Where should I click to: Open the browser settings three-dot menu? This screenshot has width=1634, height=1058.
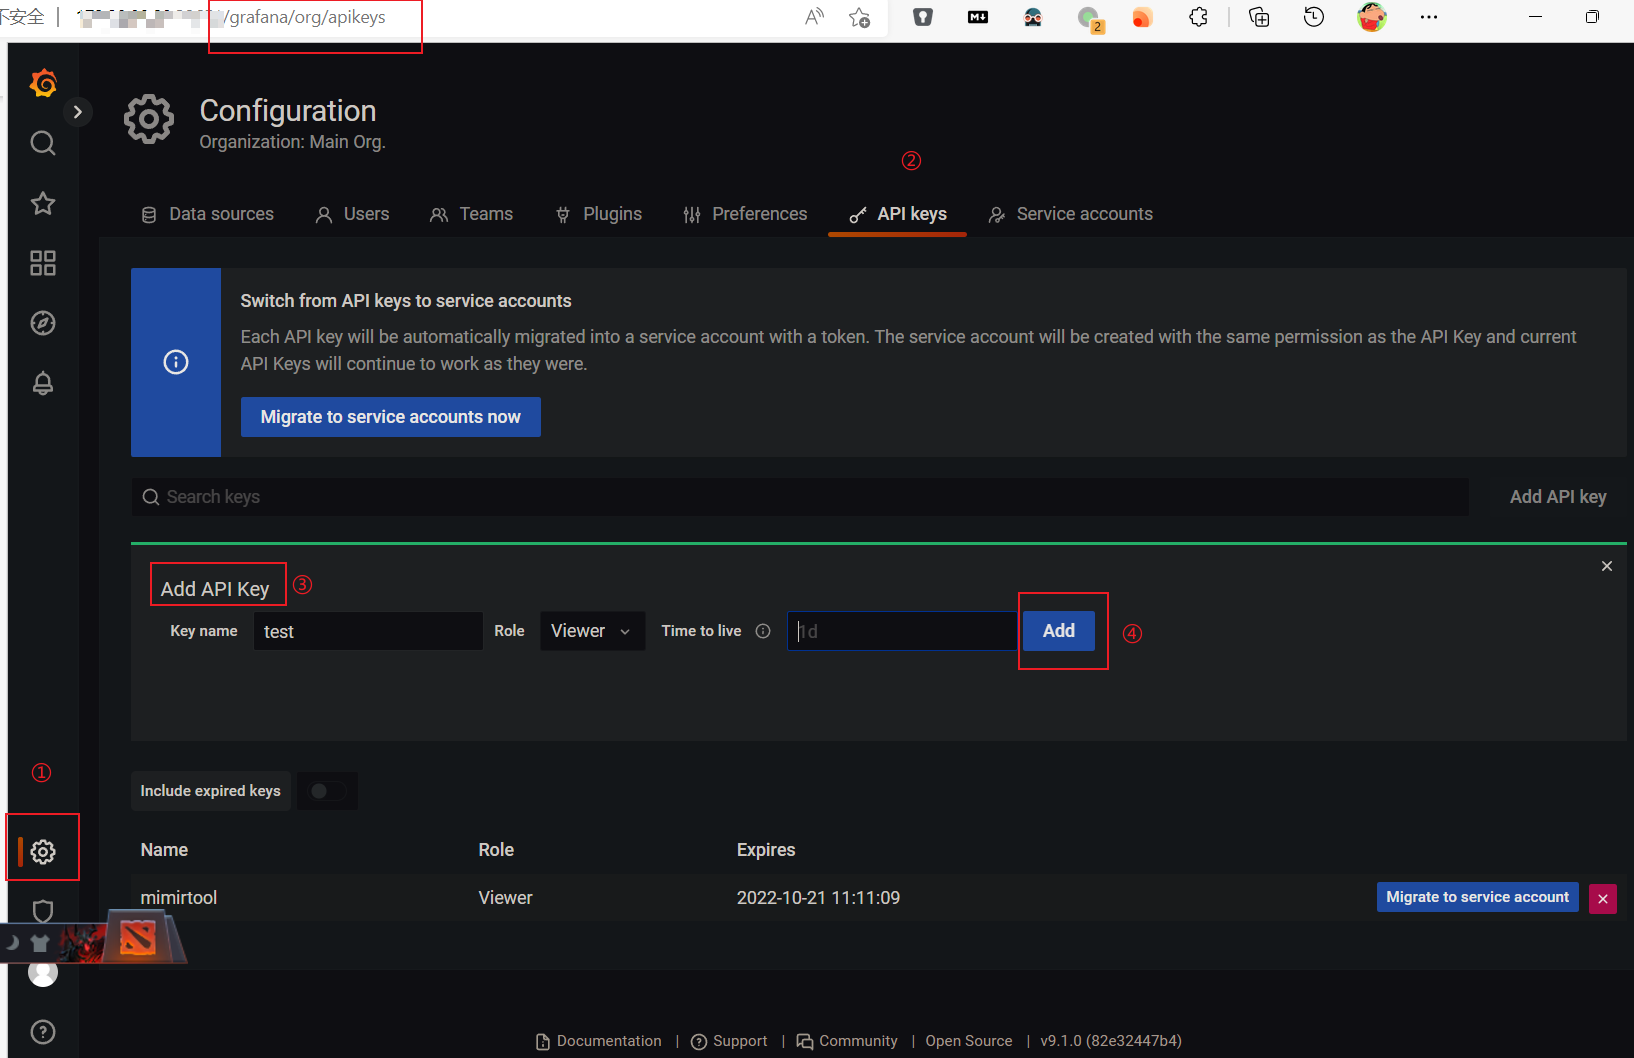(1429, 17)
